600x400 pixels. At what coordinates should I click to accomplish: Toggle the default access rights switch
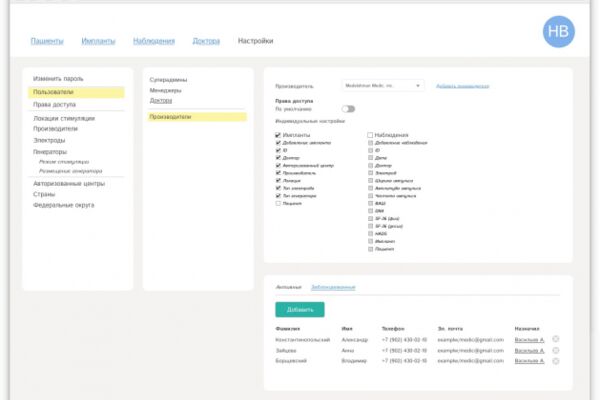click(x=348, y=109)
